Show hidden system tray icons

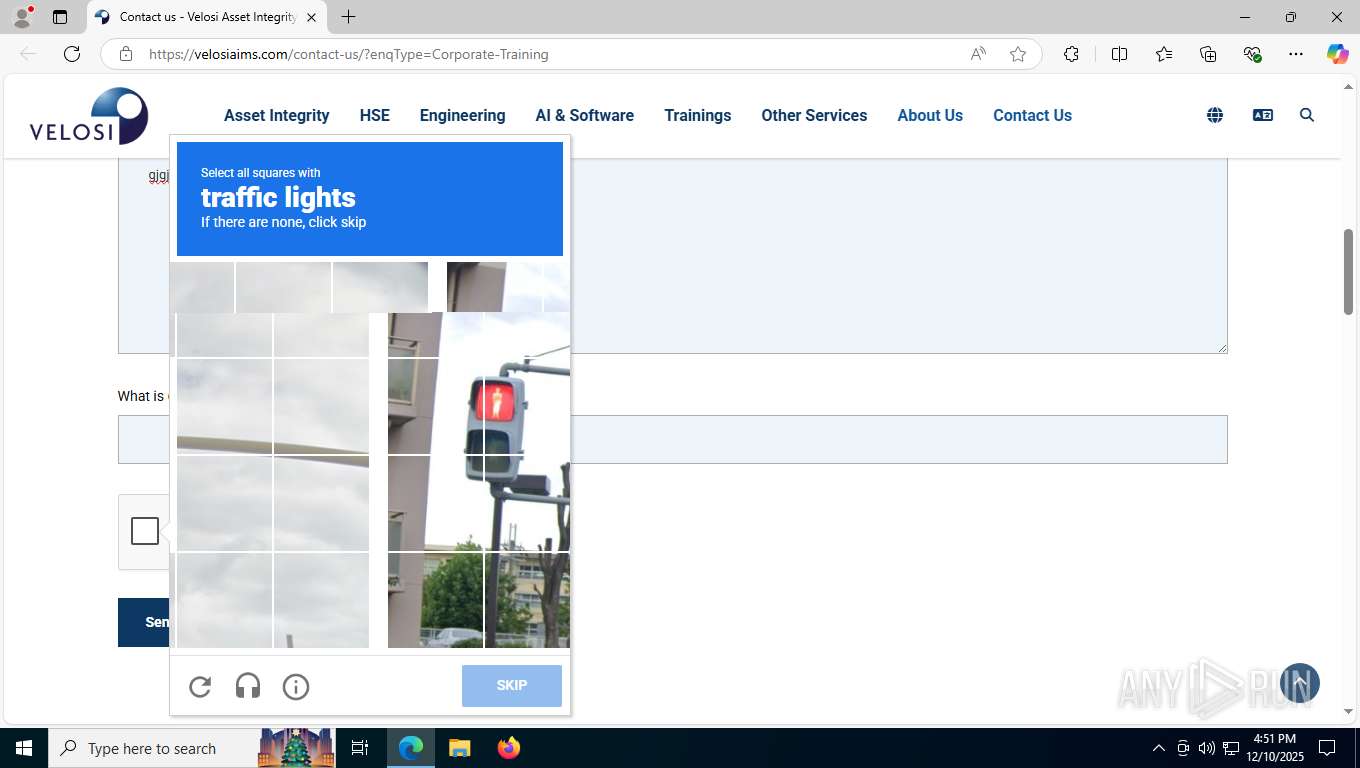click(x=1159, y=748)
